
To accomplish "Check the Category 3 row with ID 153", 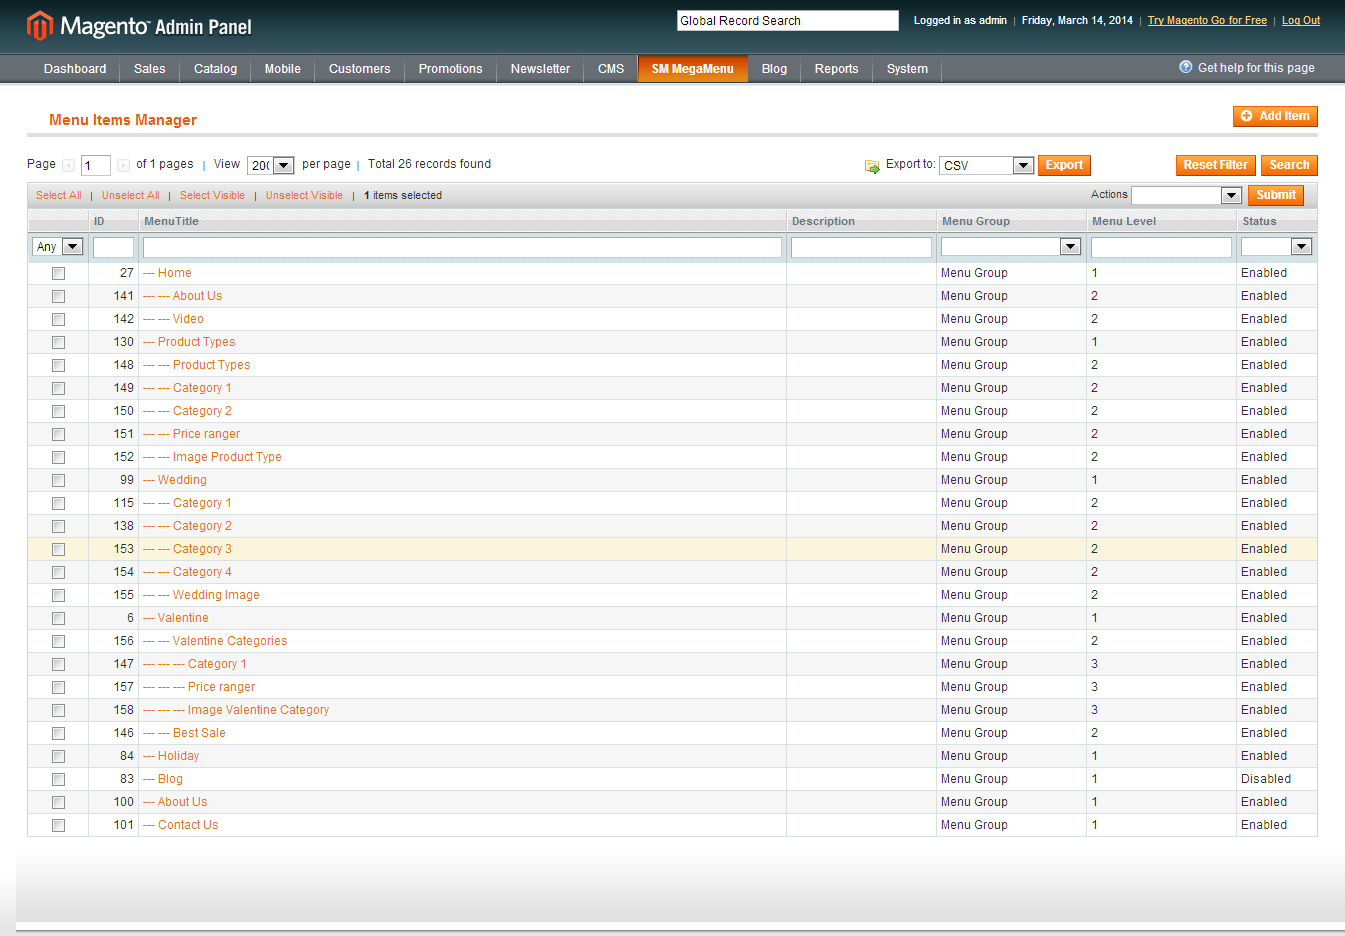I will pos(58,549).
